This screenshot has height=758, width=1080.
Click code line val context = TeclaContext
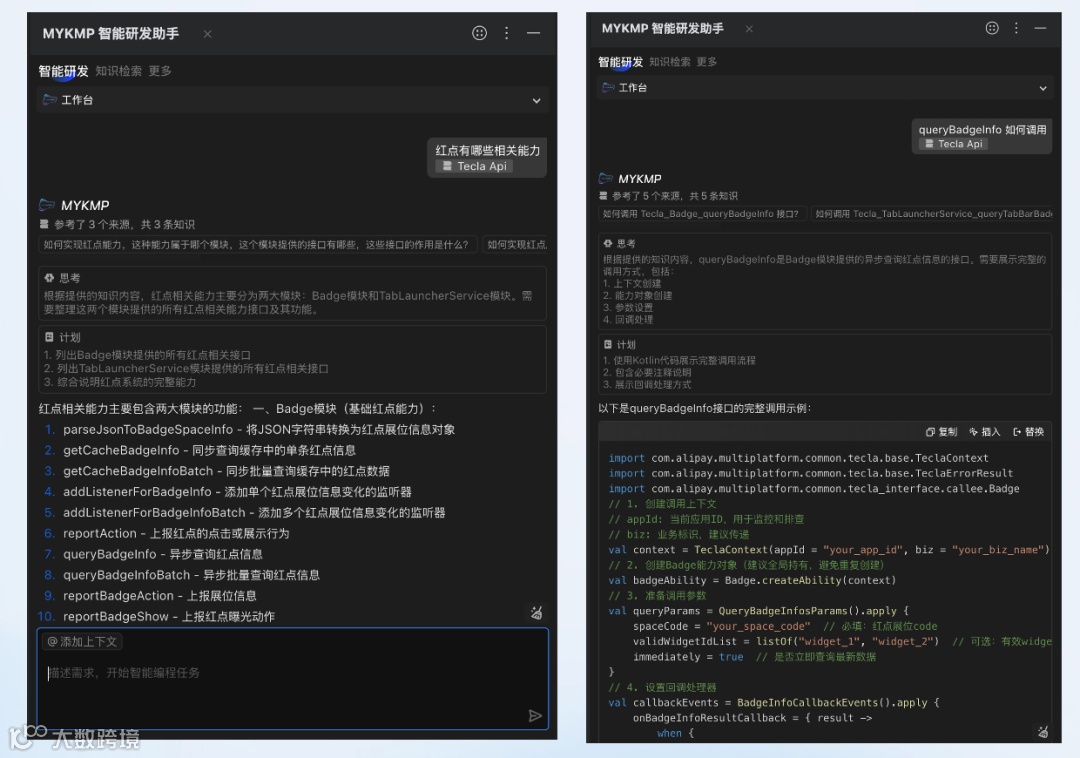click(829, 549)
